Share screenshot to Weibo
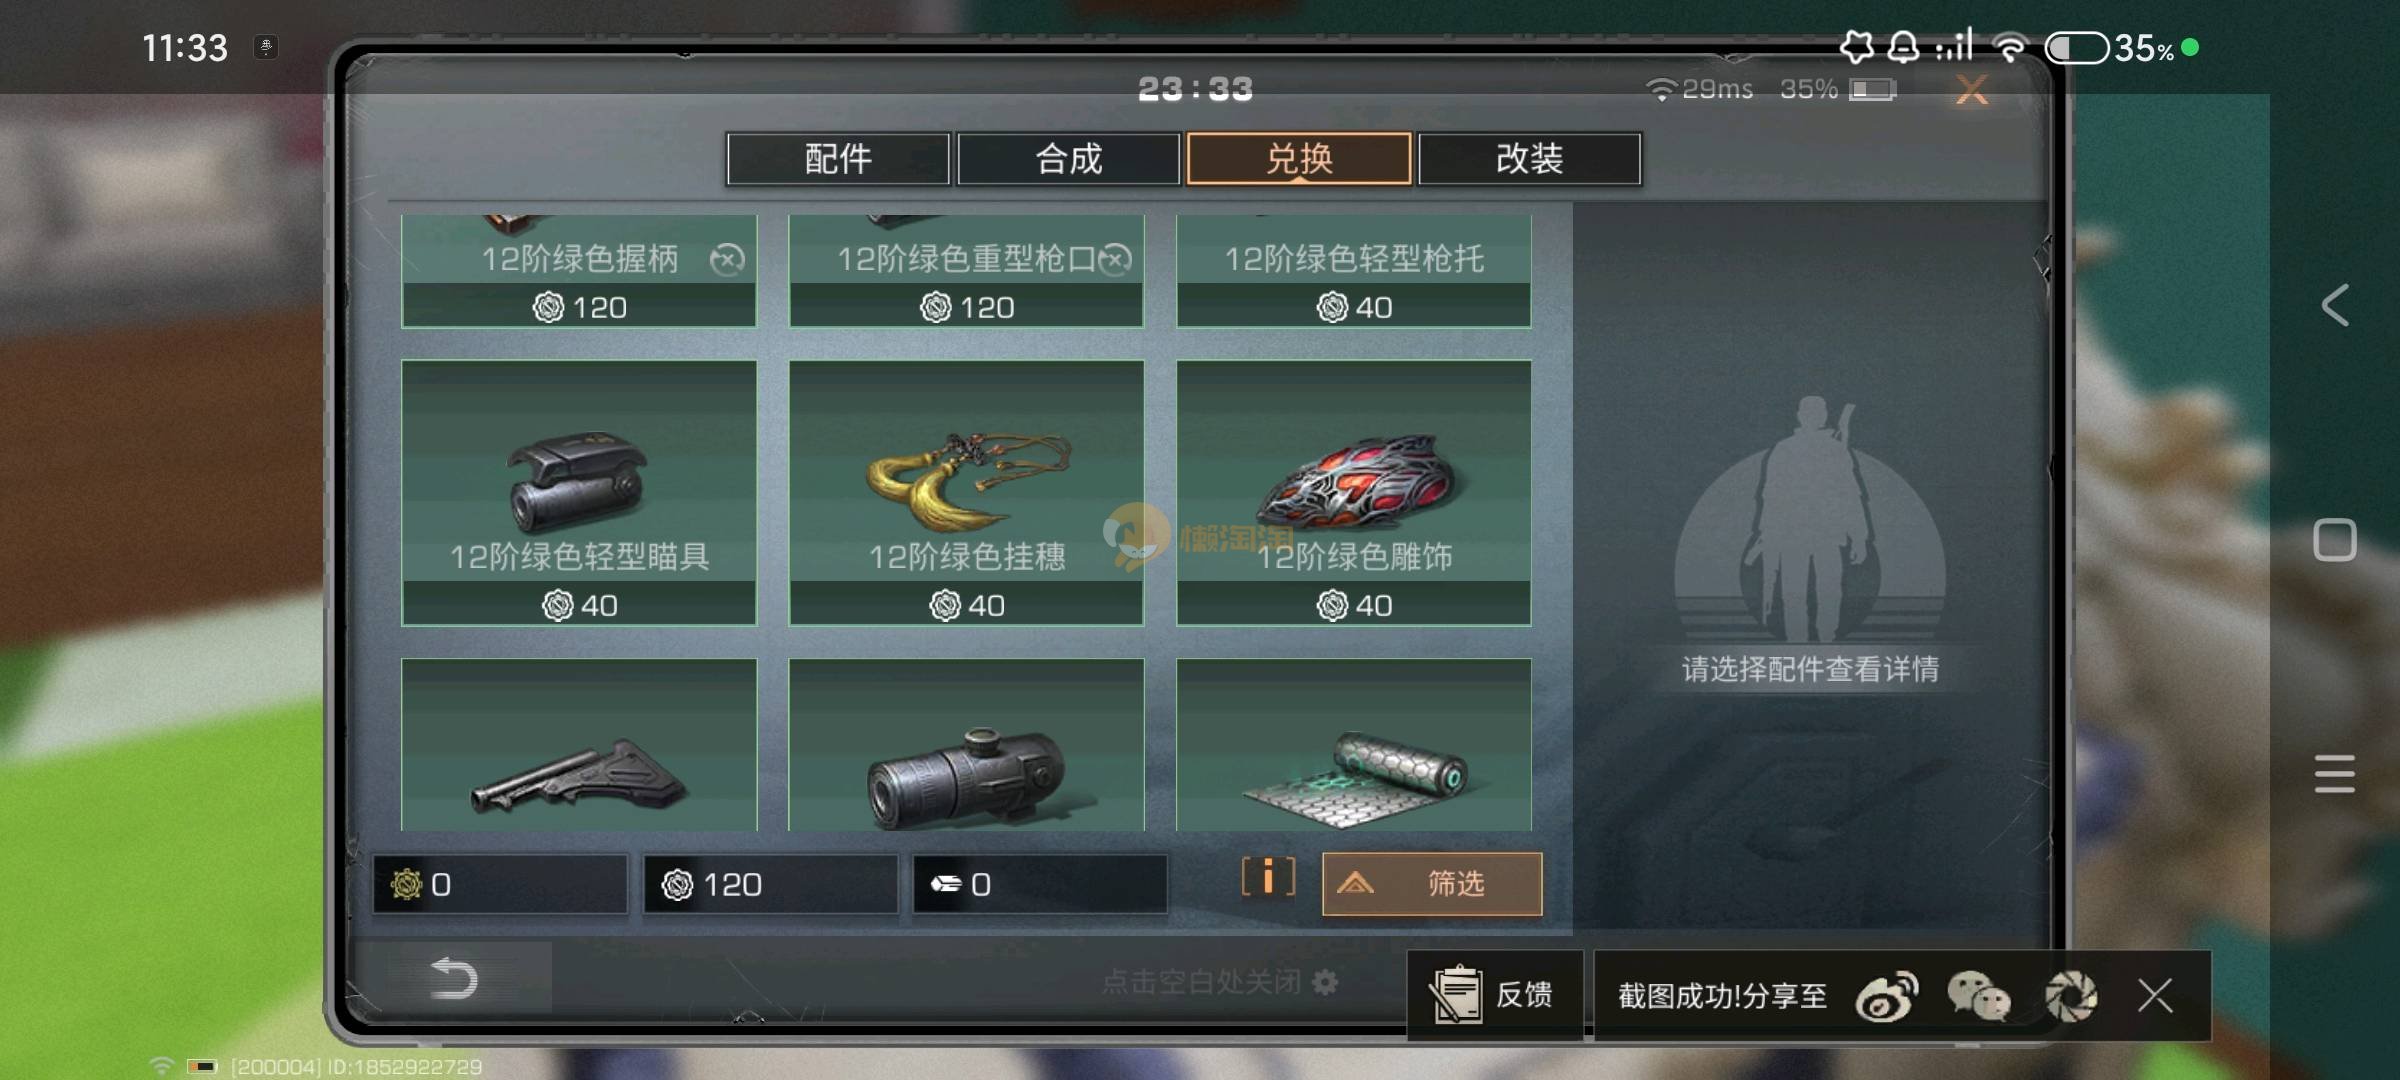The height and width of the screenshot is (1080, 2400). tap(1886, 996)
